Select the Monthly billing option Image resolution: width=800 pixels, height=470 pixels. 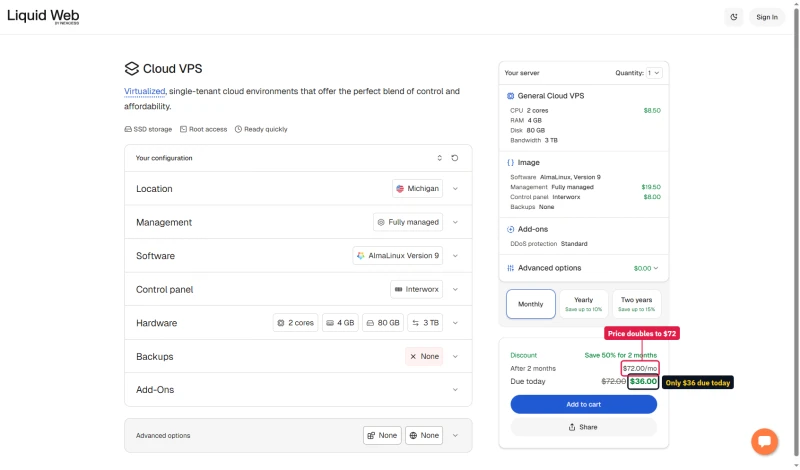tap(531, 304)
